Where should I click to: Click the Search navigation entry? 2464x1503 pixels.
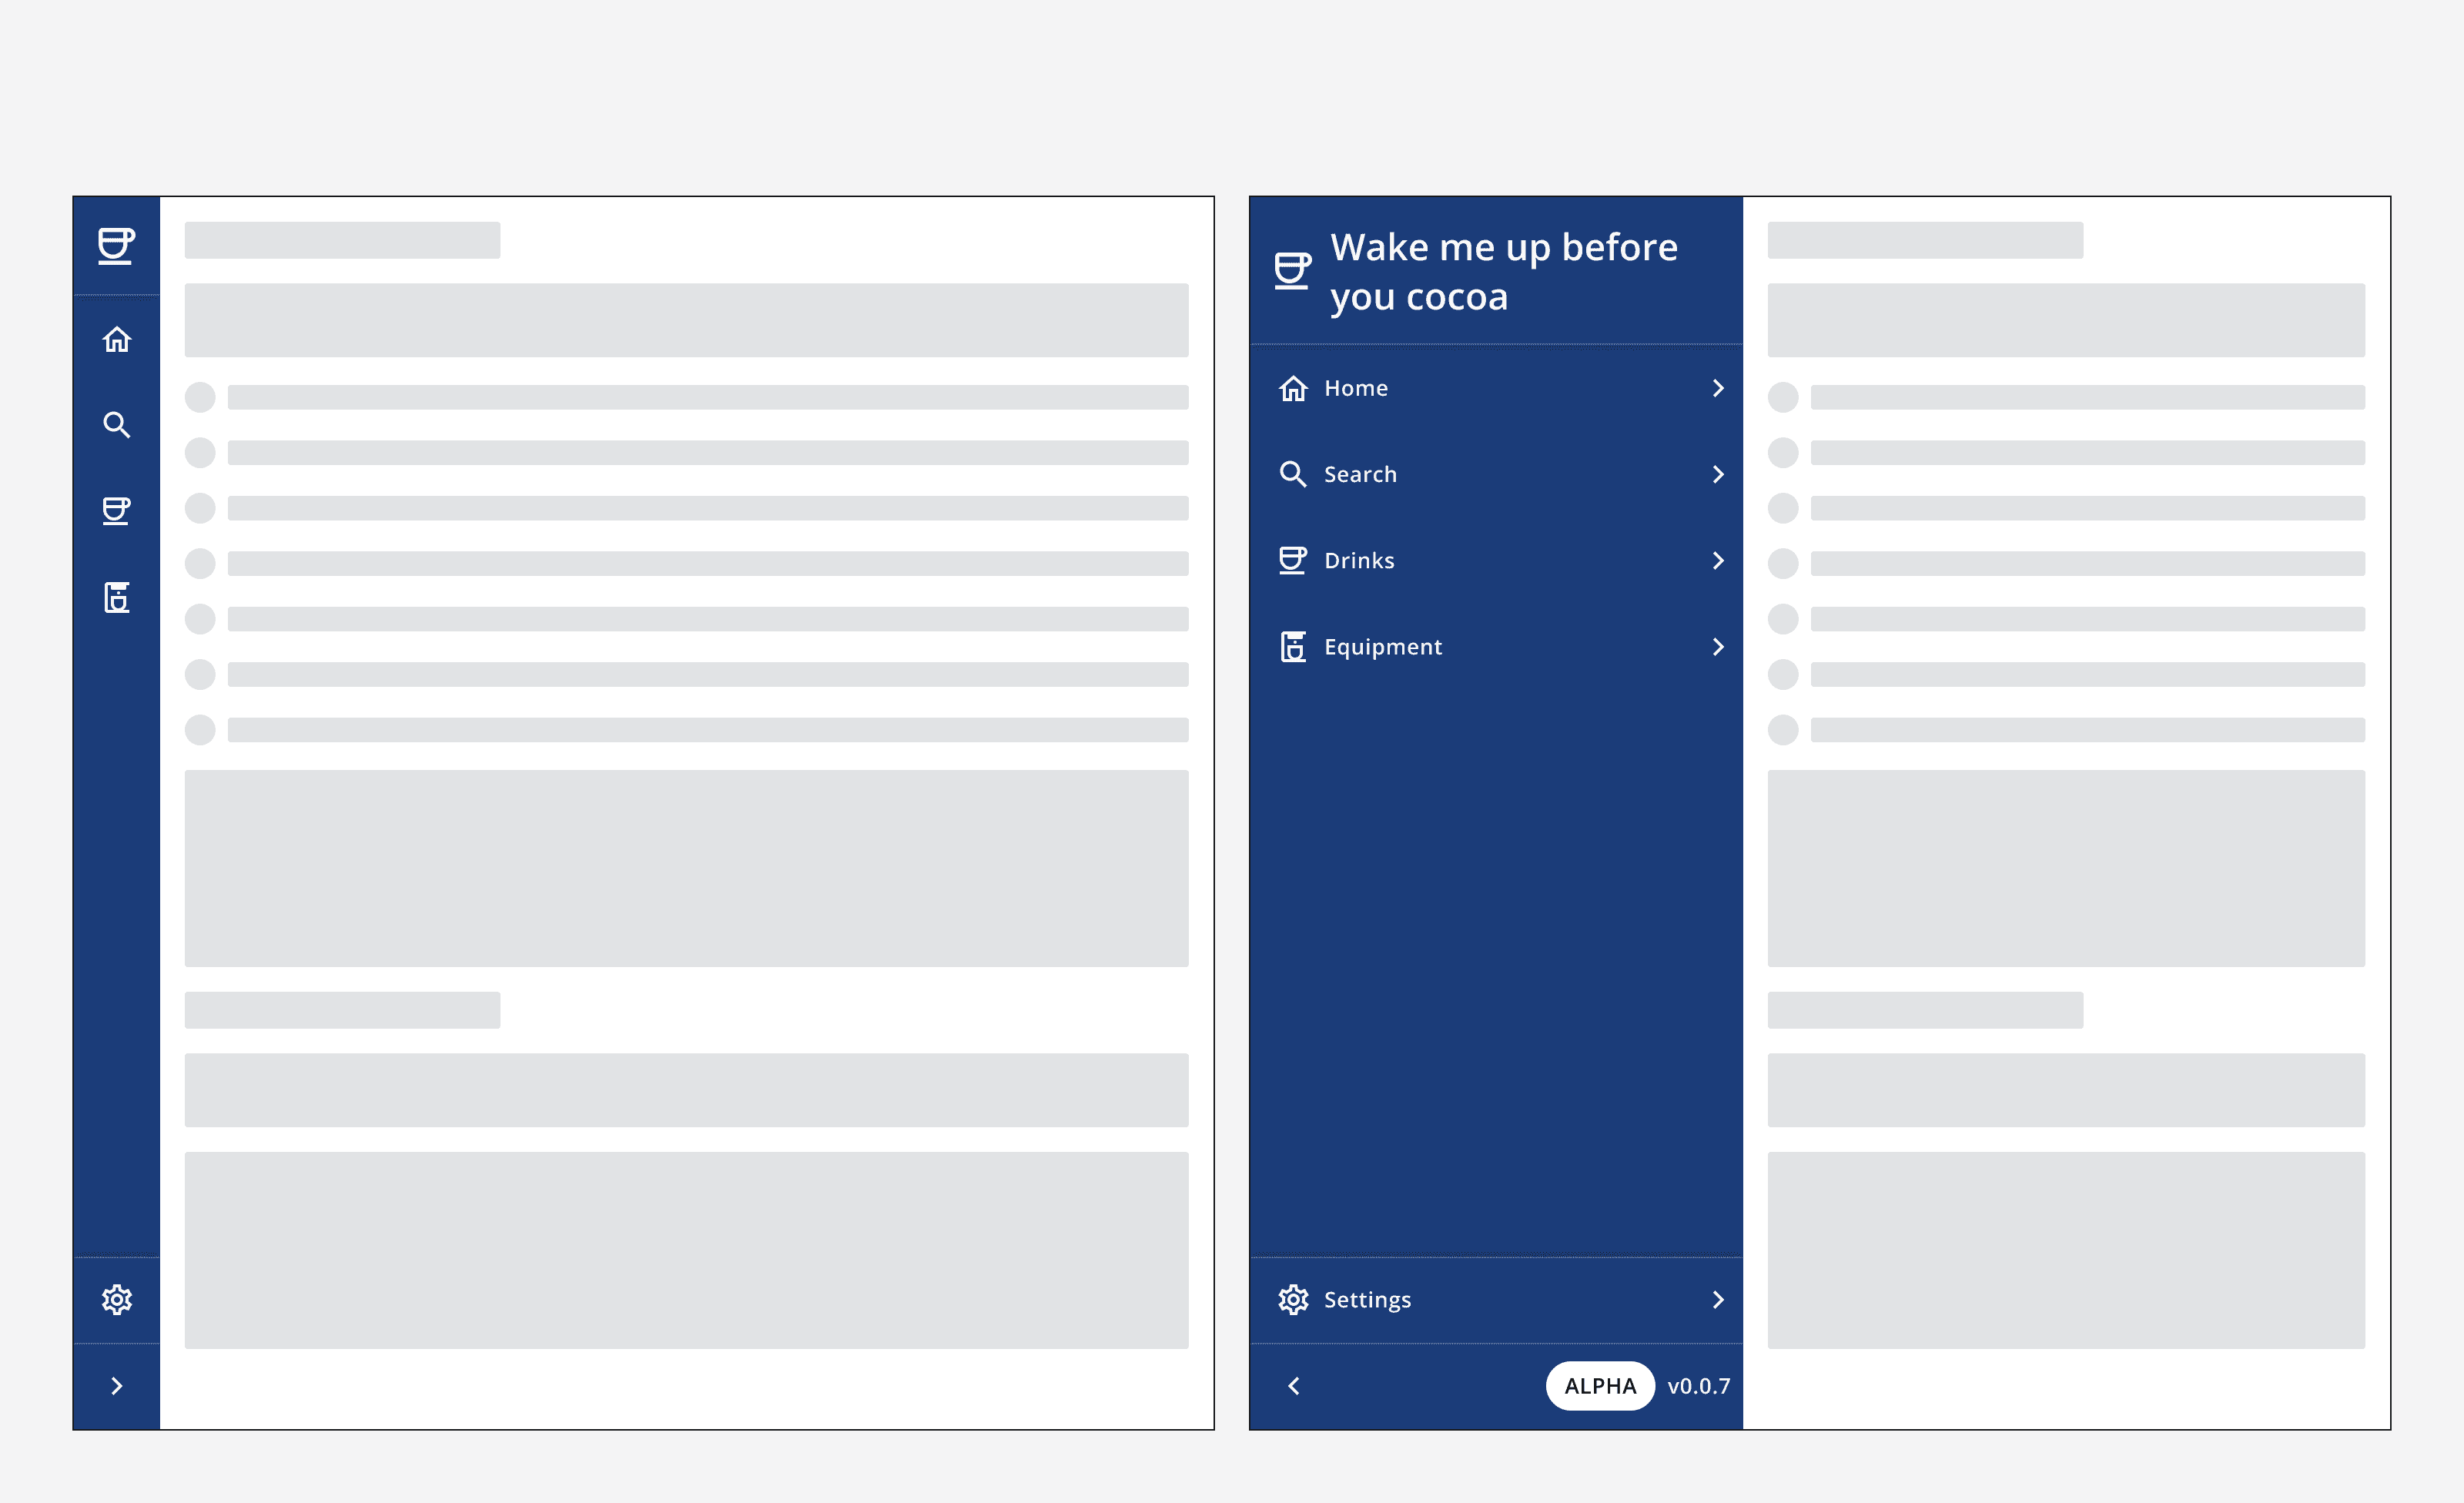click(x=1361, y=474)
